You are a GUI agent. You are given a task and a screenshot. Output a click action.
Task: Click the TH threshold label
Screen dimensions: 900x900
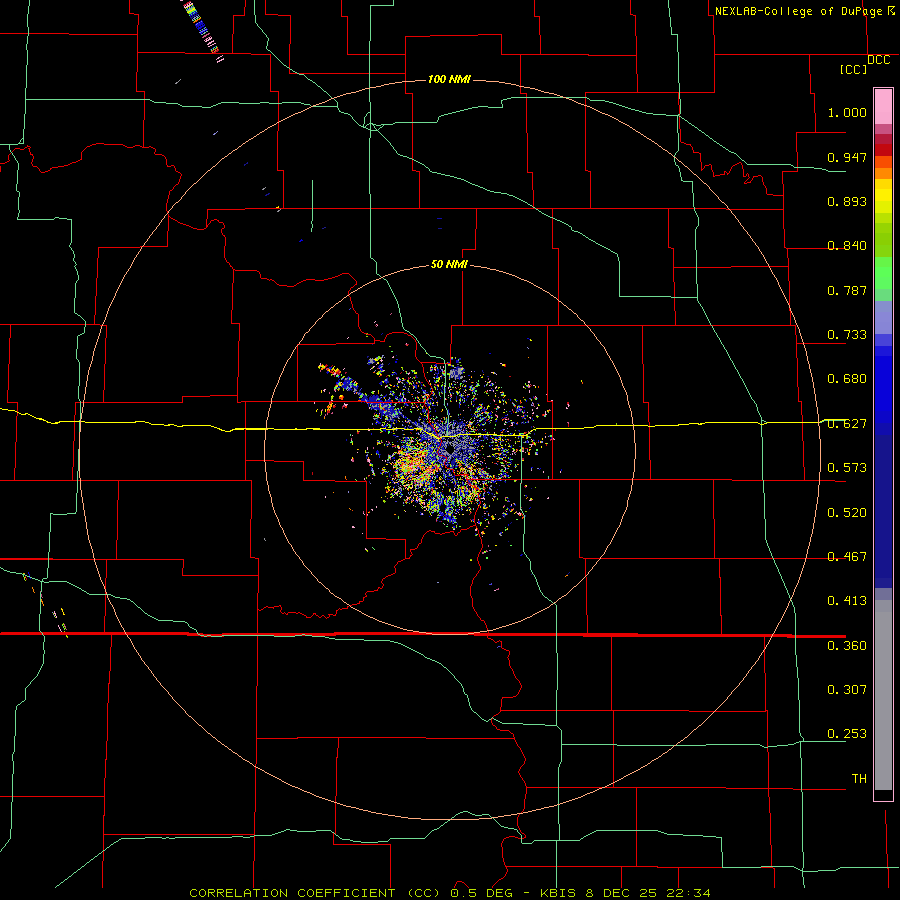[859, 779]
